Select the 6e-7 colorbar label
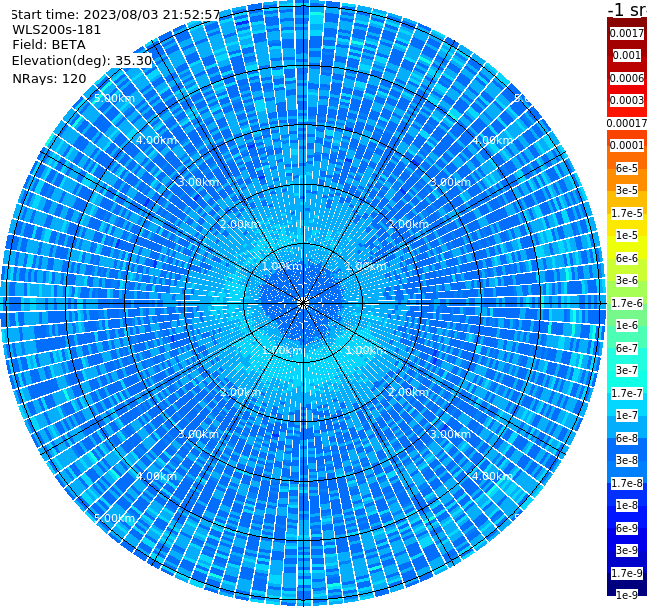This screenshot has height=607, width=647. [x=627, y=348]
